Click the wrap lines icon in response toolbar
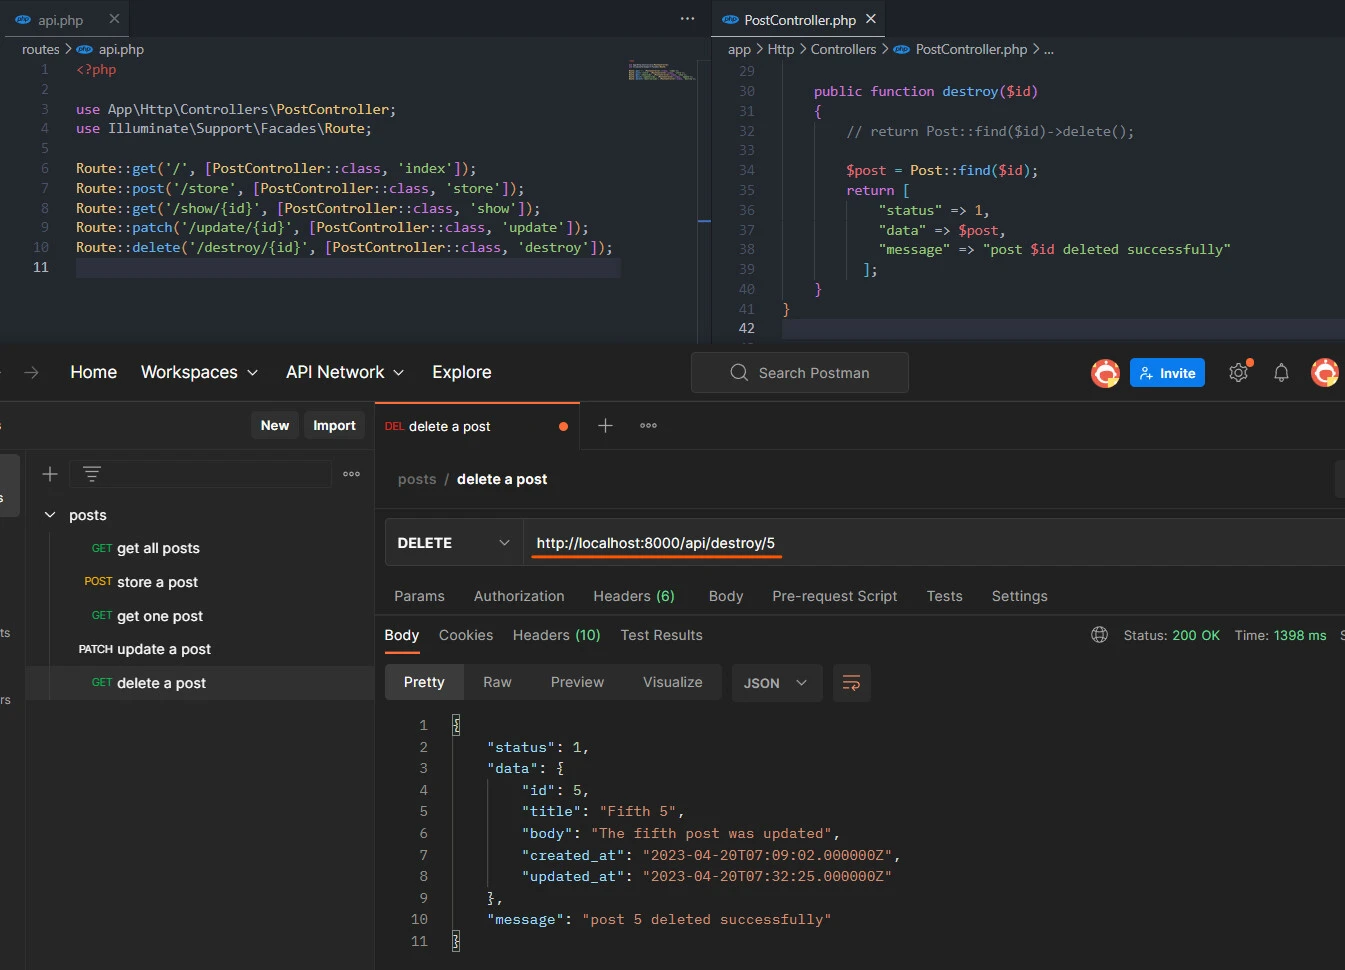This screenshot has height=970, width=1345. (x=851, y=683)
